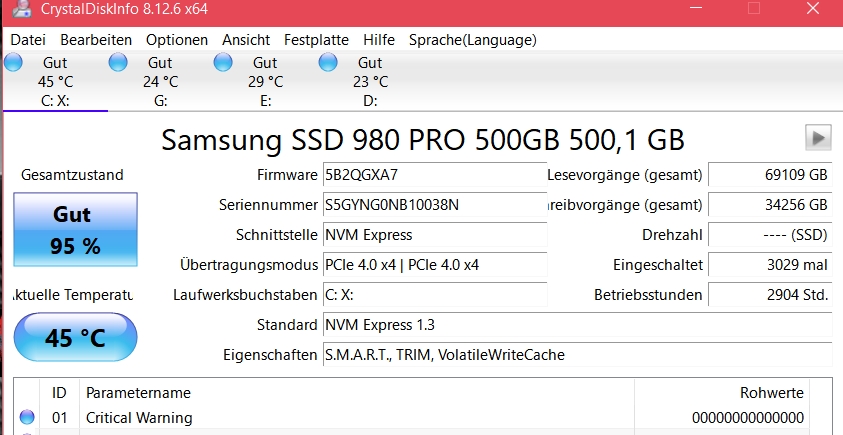Viewport: 843px width, 435px height.
Task: Click the serial number field S5GYNG0NB10038N
Action: pyautogui.click(x=434, y=205)
